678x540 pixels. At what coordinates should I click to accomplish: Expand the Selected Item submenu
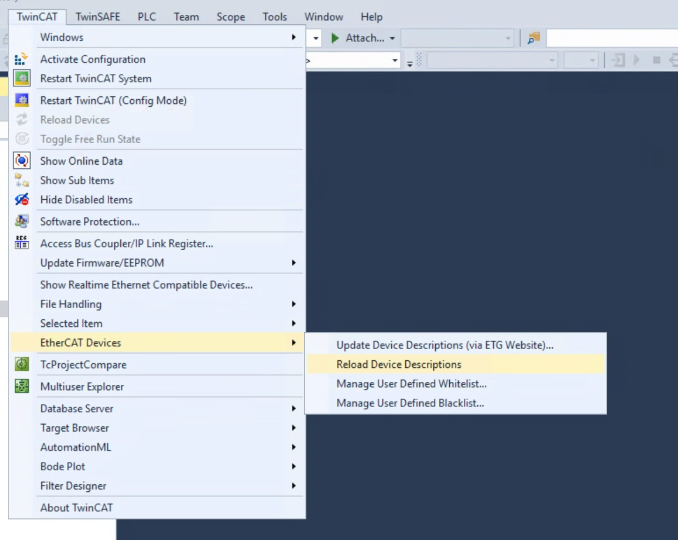[157, 323]
